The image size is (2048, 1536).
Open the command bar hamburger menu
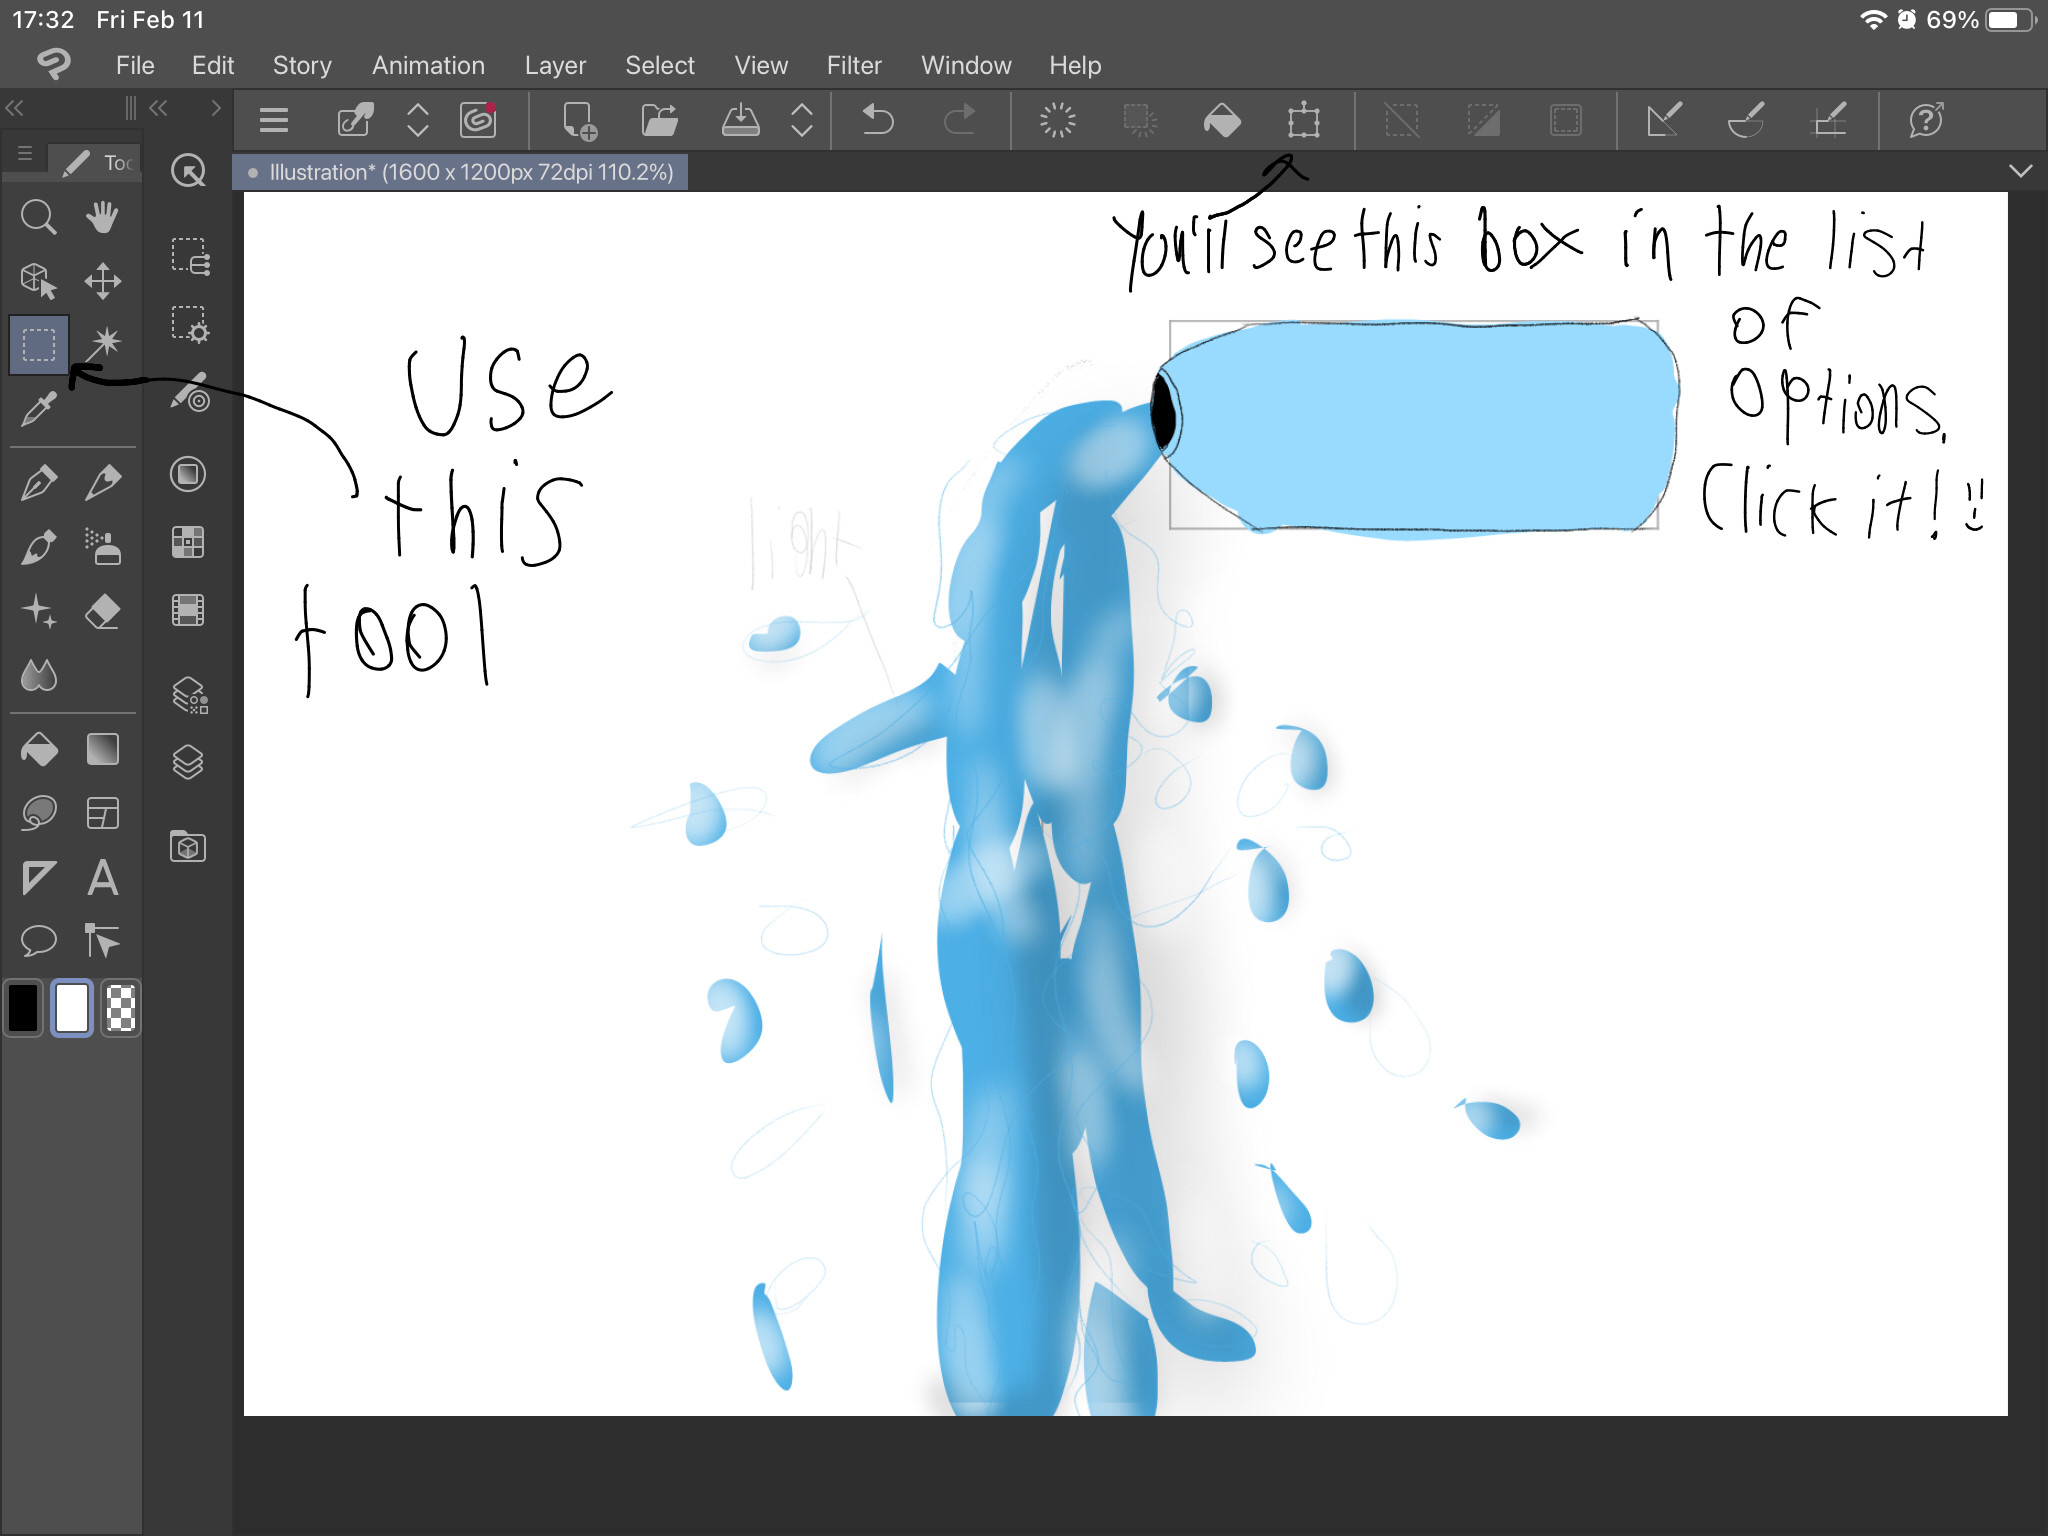(273, 121)
